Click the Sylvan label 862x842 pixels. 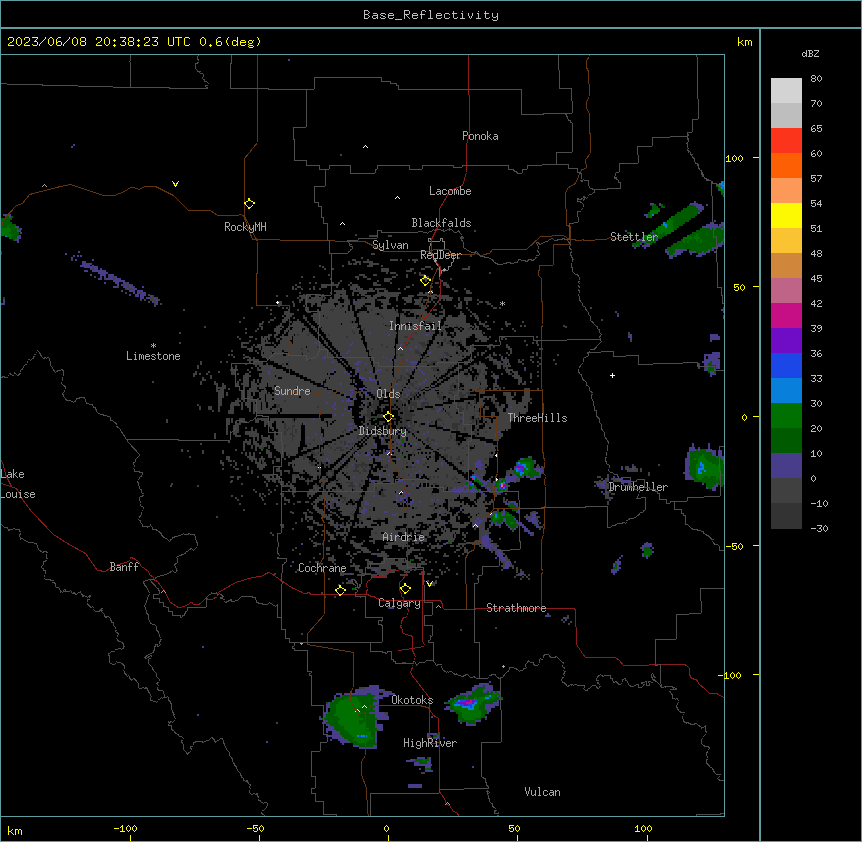[390, 245]
